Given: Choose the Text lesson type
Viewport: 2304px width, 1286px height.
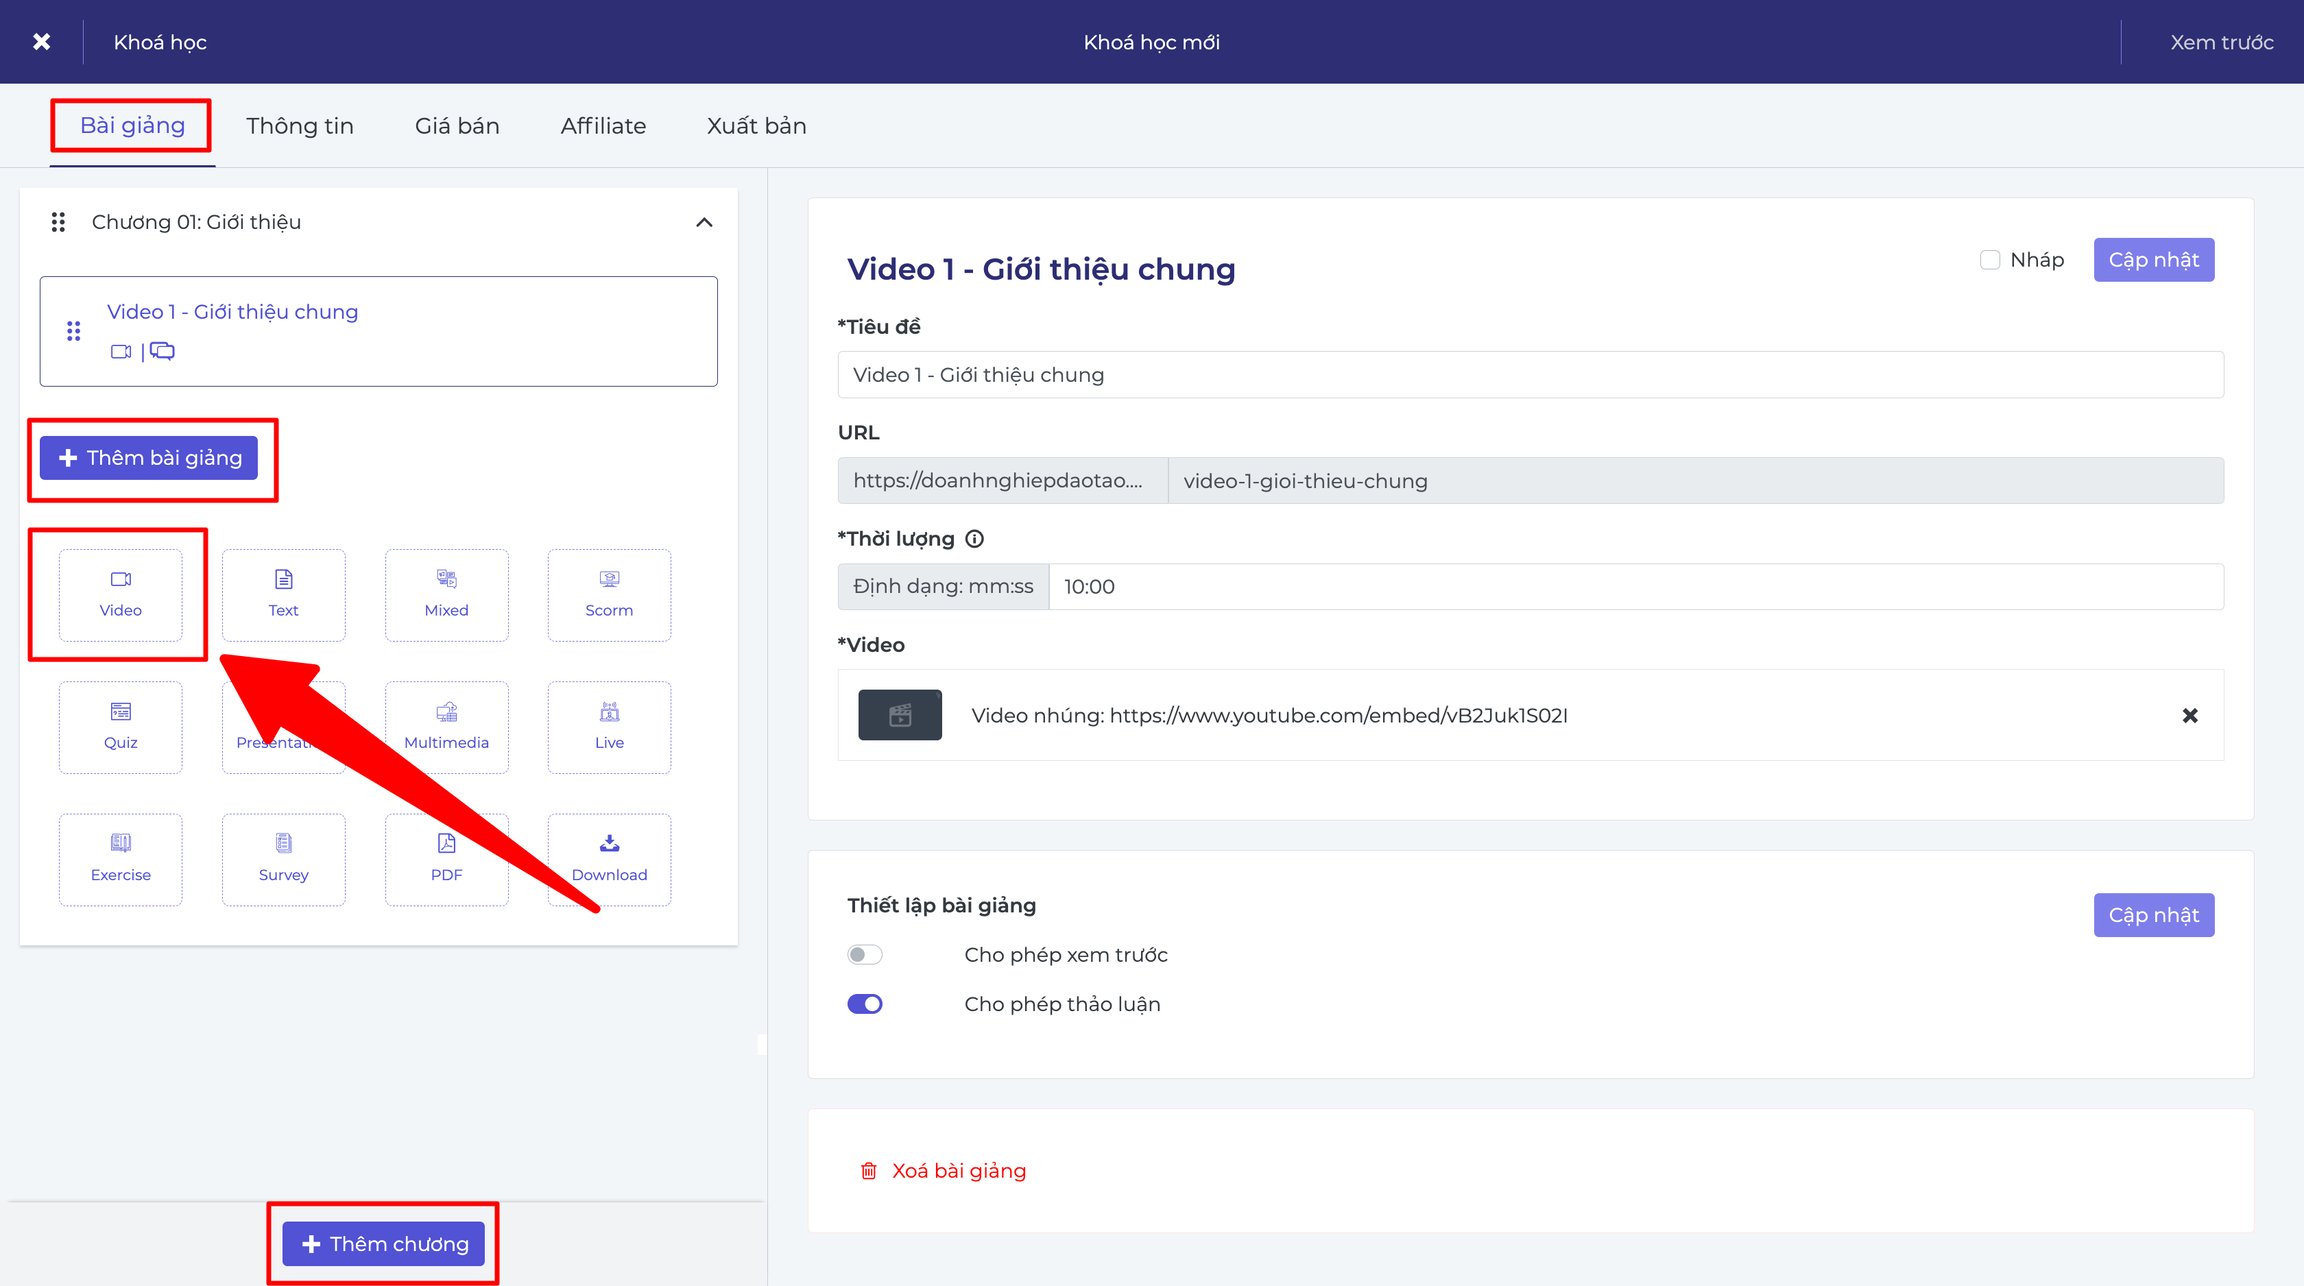Looking at the screenshot, I should (x=283, y=595).
